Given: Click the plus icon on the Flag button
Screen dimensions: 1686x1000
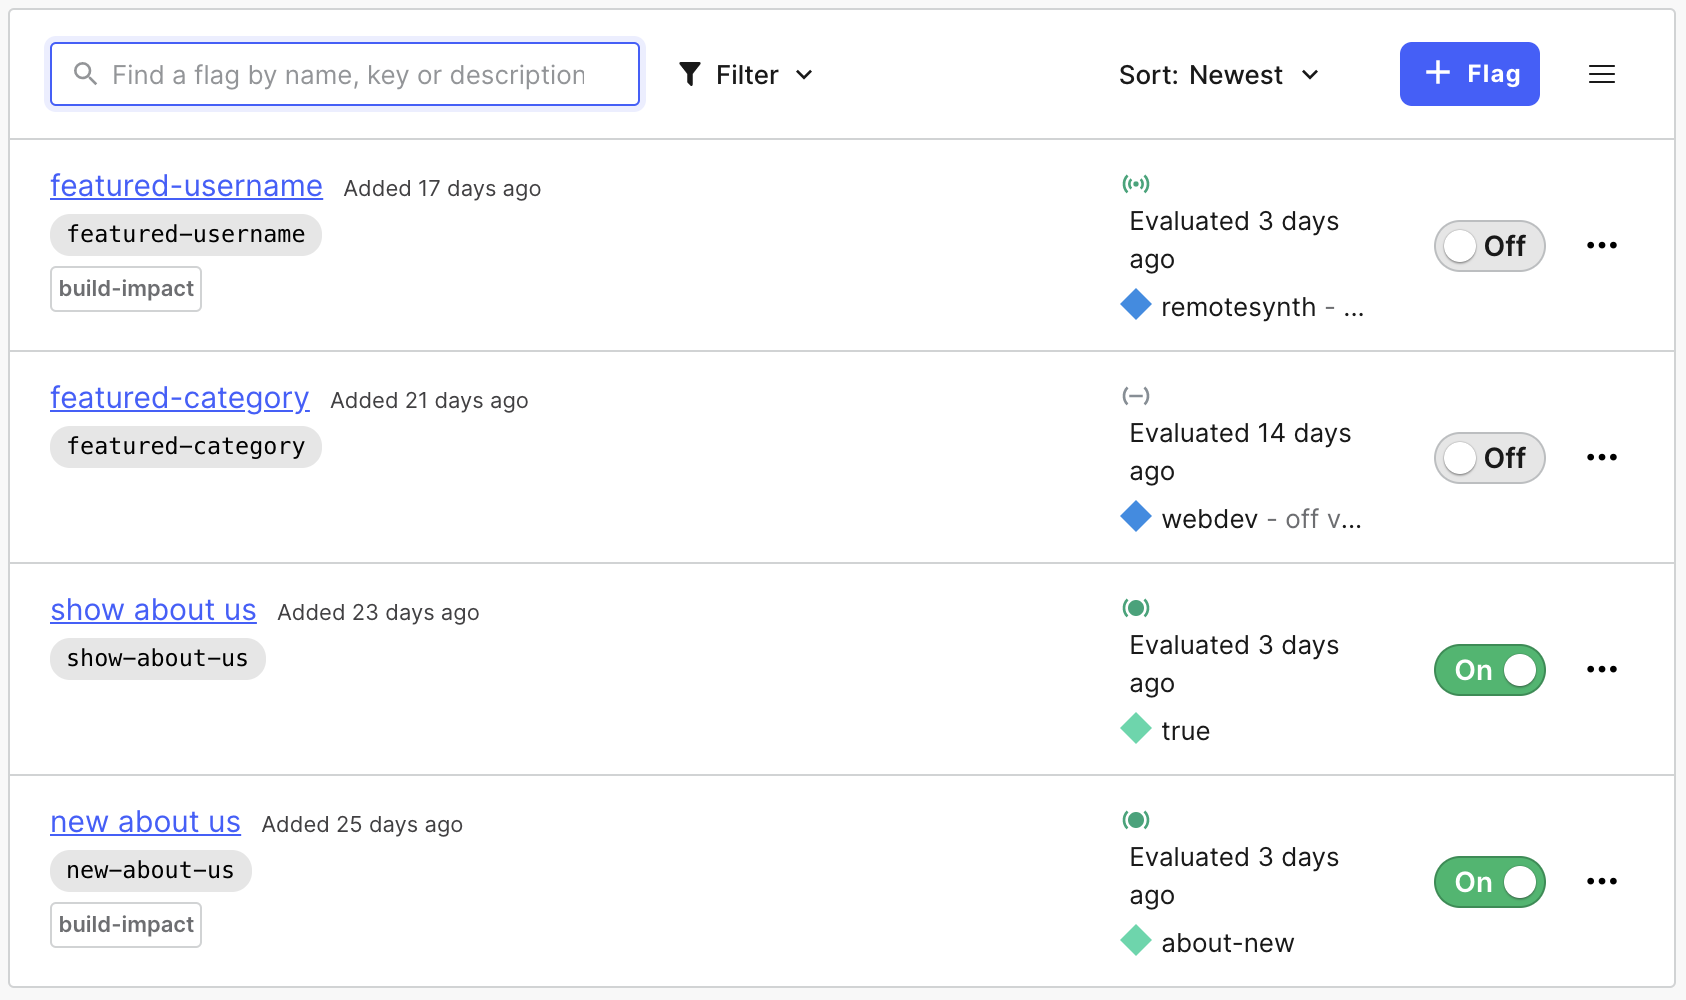Looking at the screenshot, I should [1437, 72].
